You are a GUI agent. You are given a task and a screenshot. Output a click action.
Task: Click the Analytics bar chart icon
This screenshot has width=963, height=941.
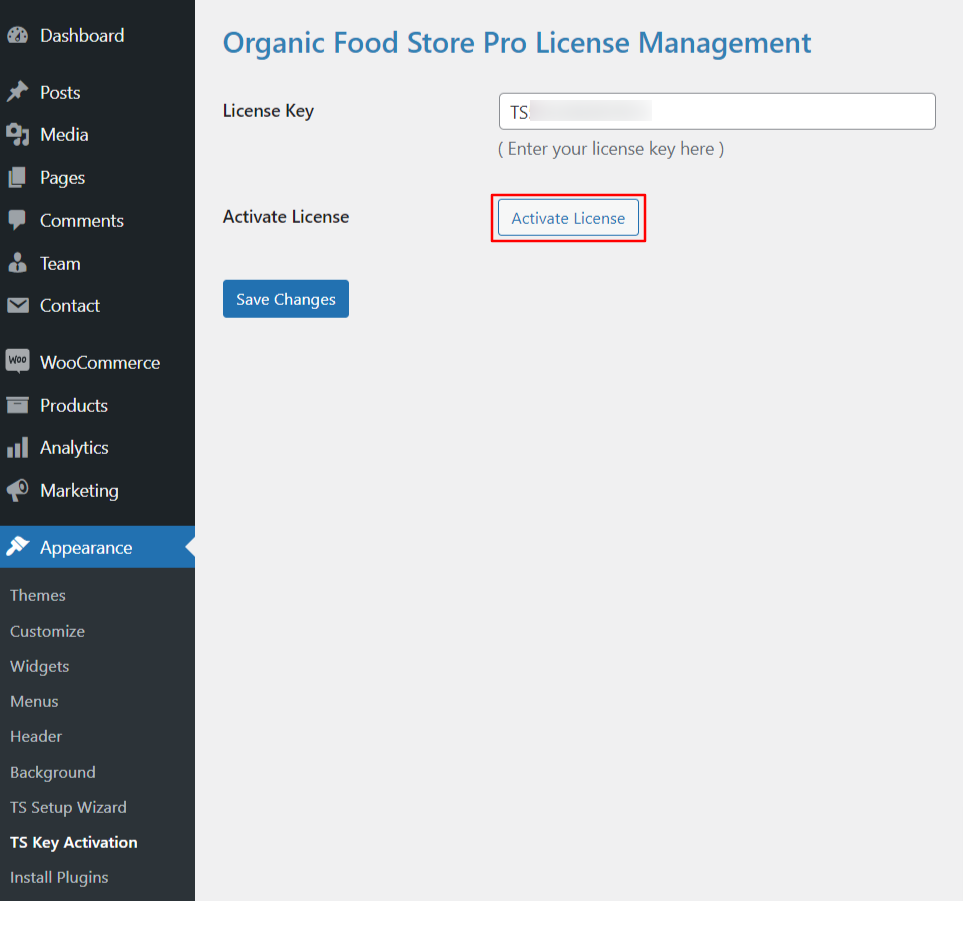pos(17,448)
